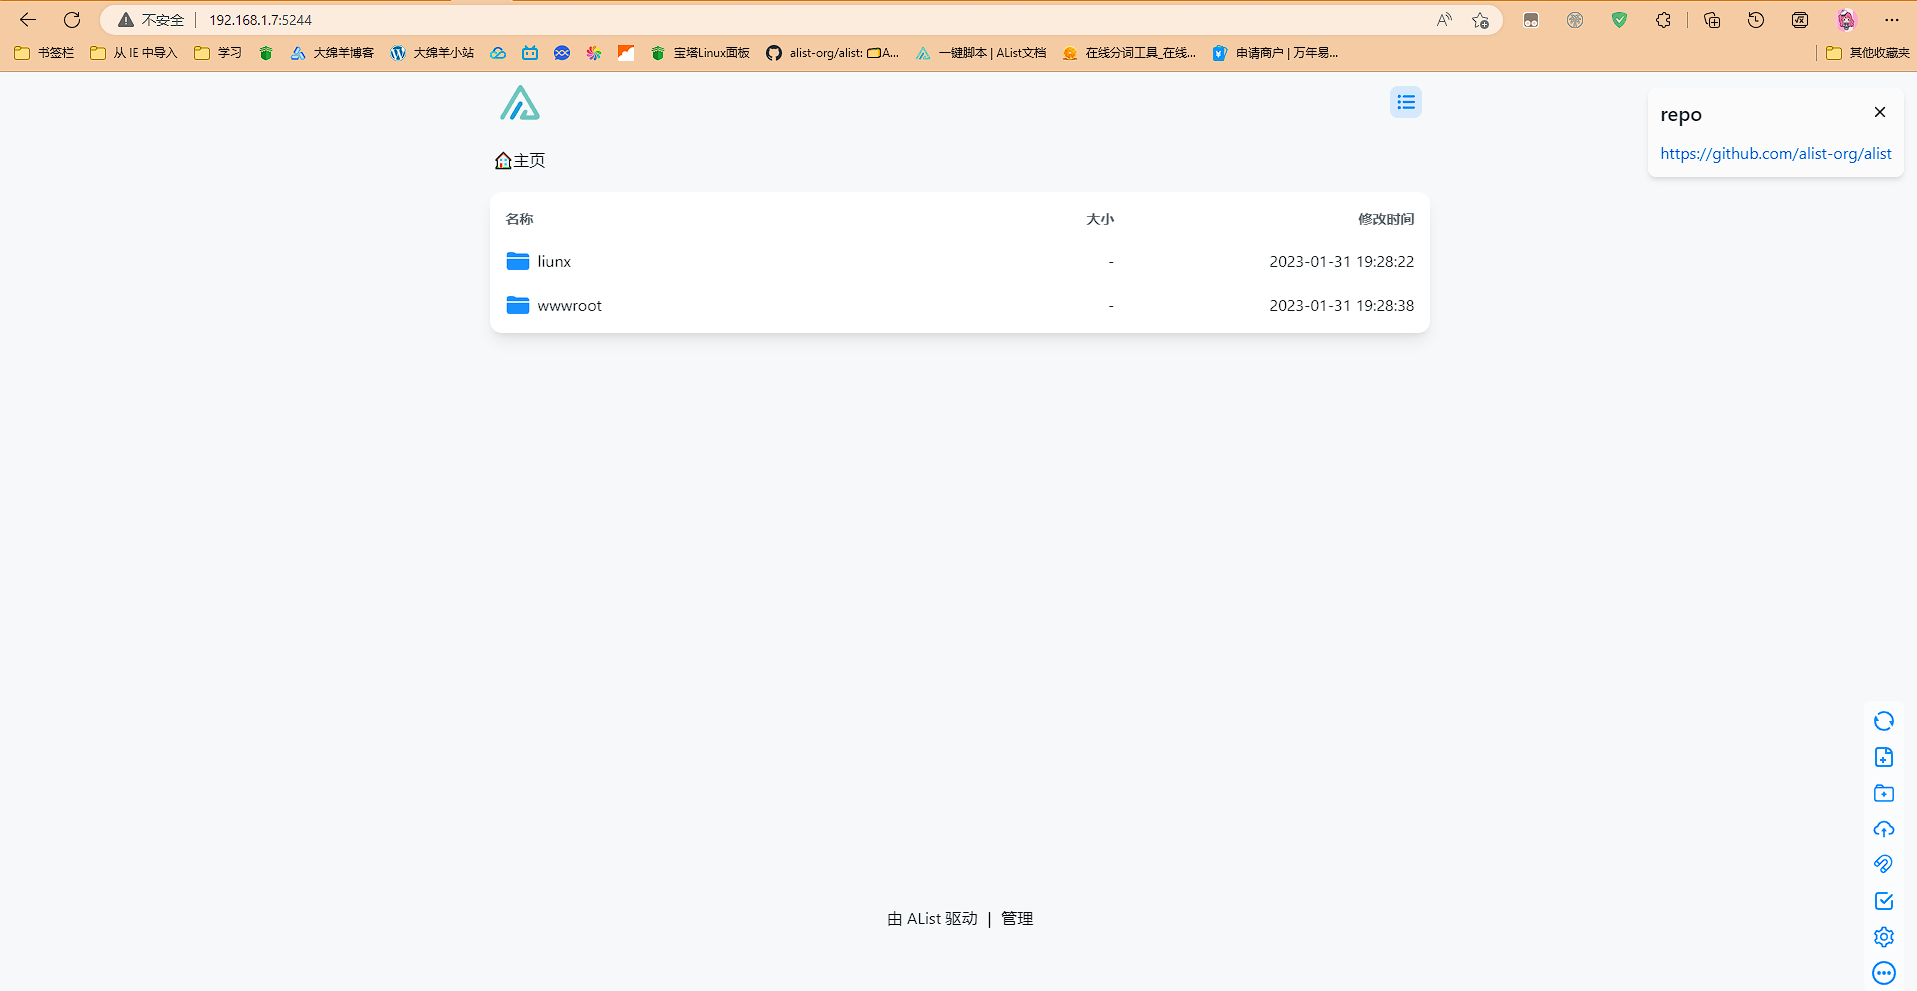Open the 书签栏 bookmarks folder
The width and height of the screenshot is (1917, 991).
coord(44,53)
